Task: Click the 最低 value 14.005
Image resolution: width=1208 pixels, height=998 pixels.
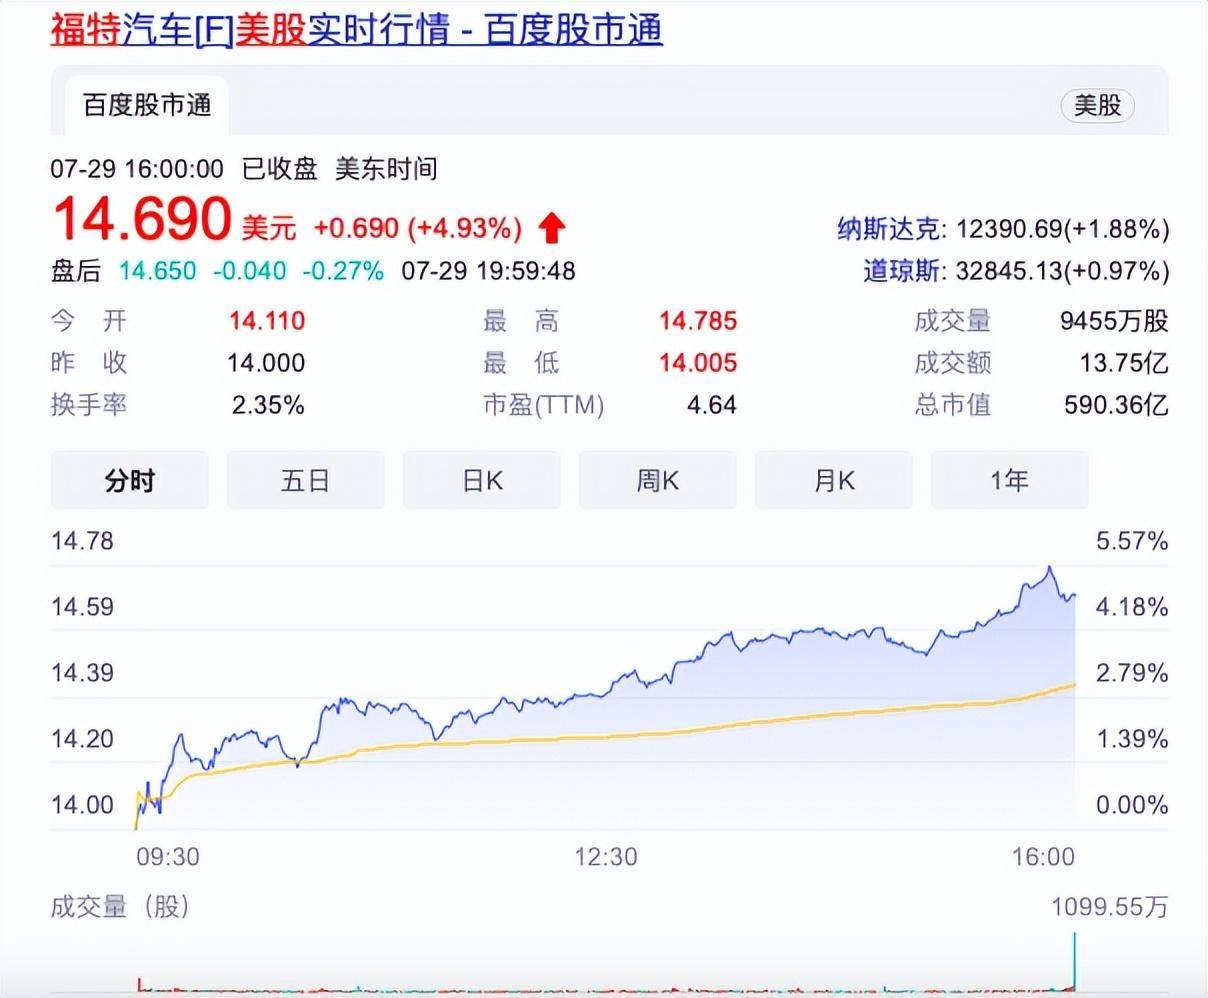Action: tap(698, 363)
